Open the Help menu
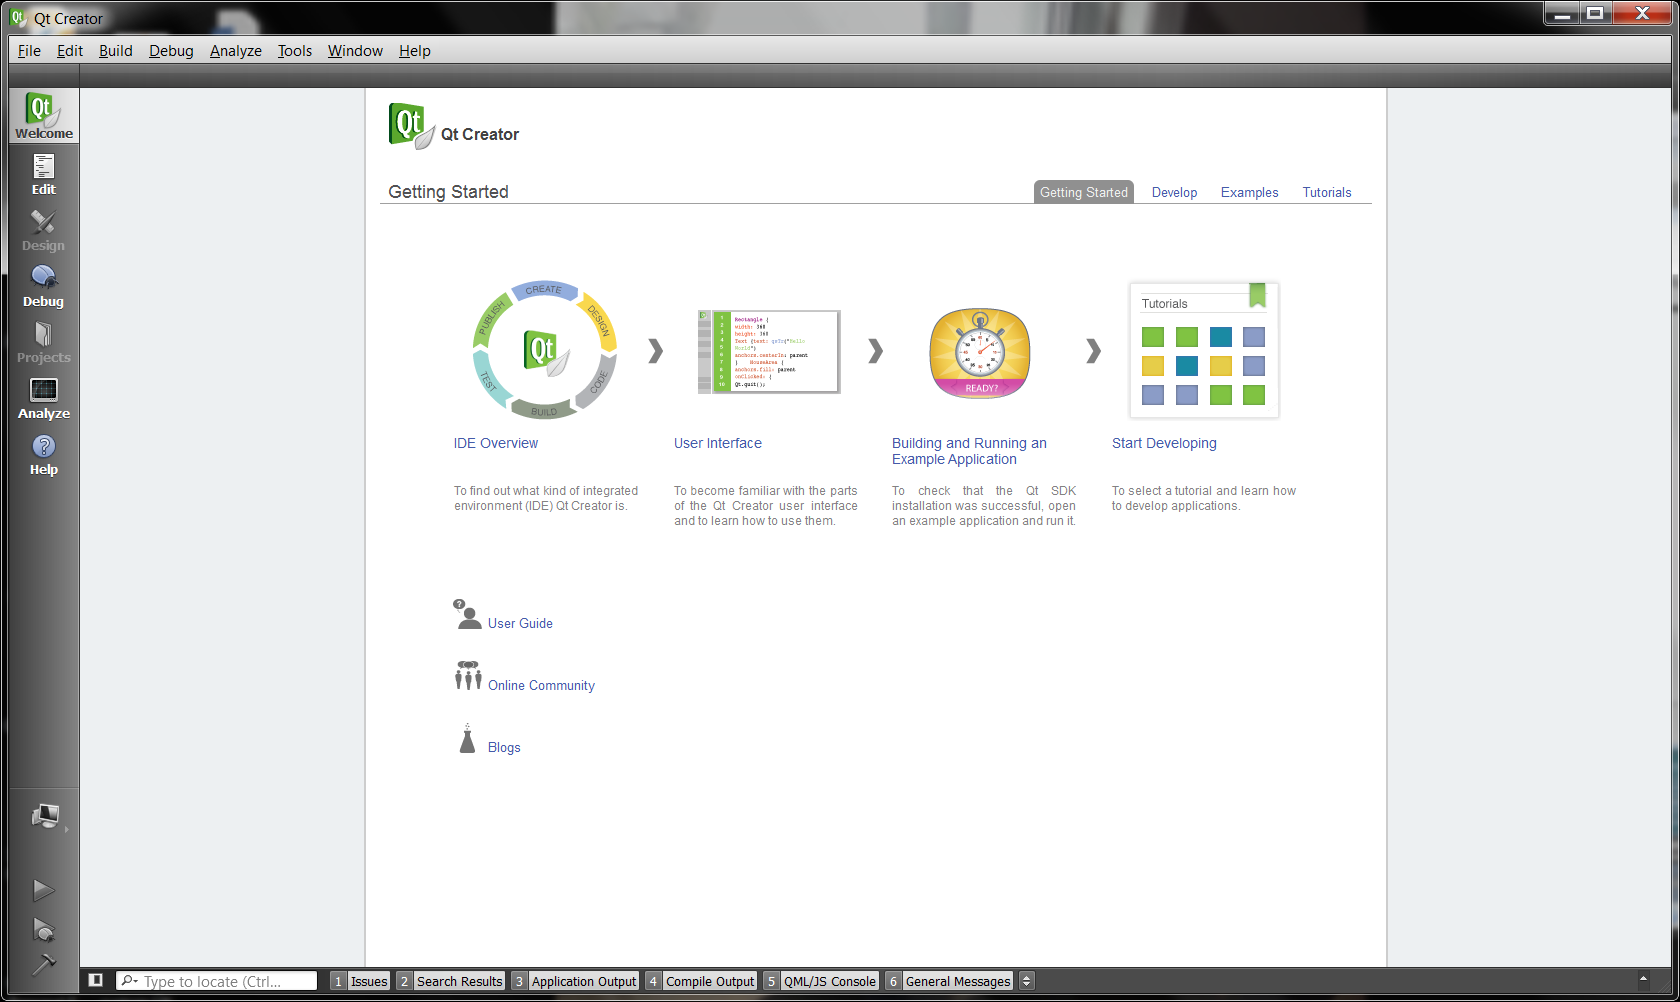Screen dimensions: 1680x1002 pyautogui.click(x=415, y=51)
